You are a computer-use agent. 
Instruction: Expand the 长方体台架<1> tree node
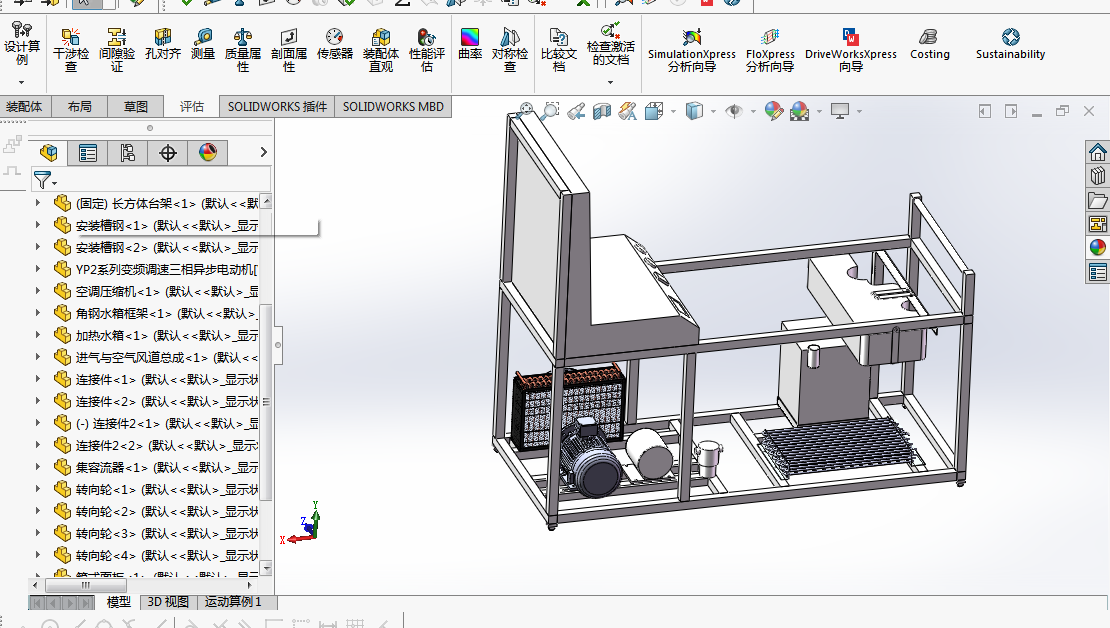point(38,203)
